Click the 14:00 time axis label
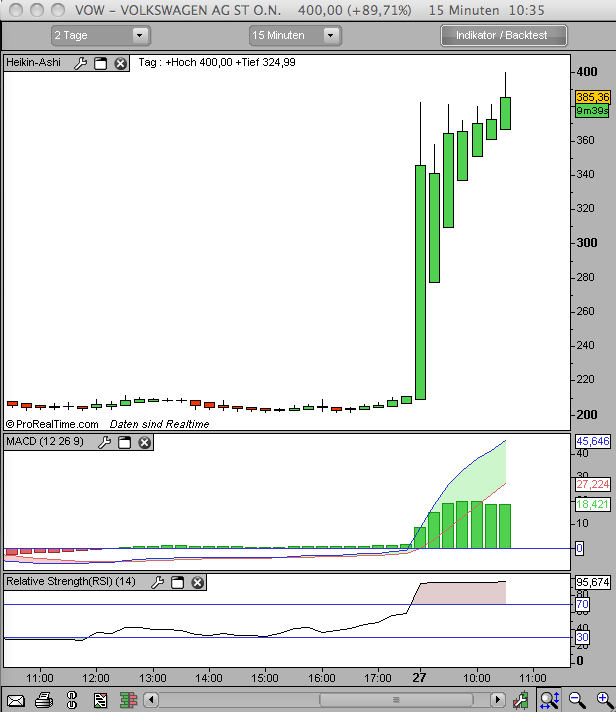The height and width of the screenshot is (712, 616). pyautogui.click(x=209, y=678)
